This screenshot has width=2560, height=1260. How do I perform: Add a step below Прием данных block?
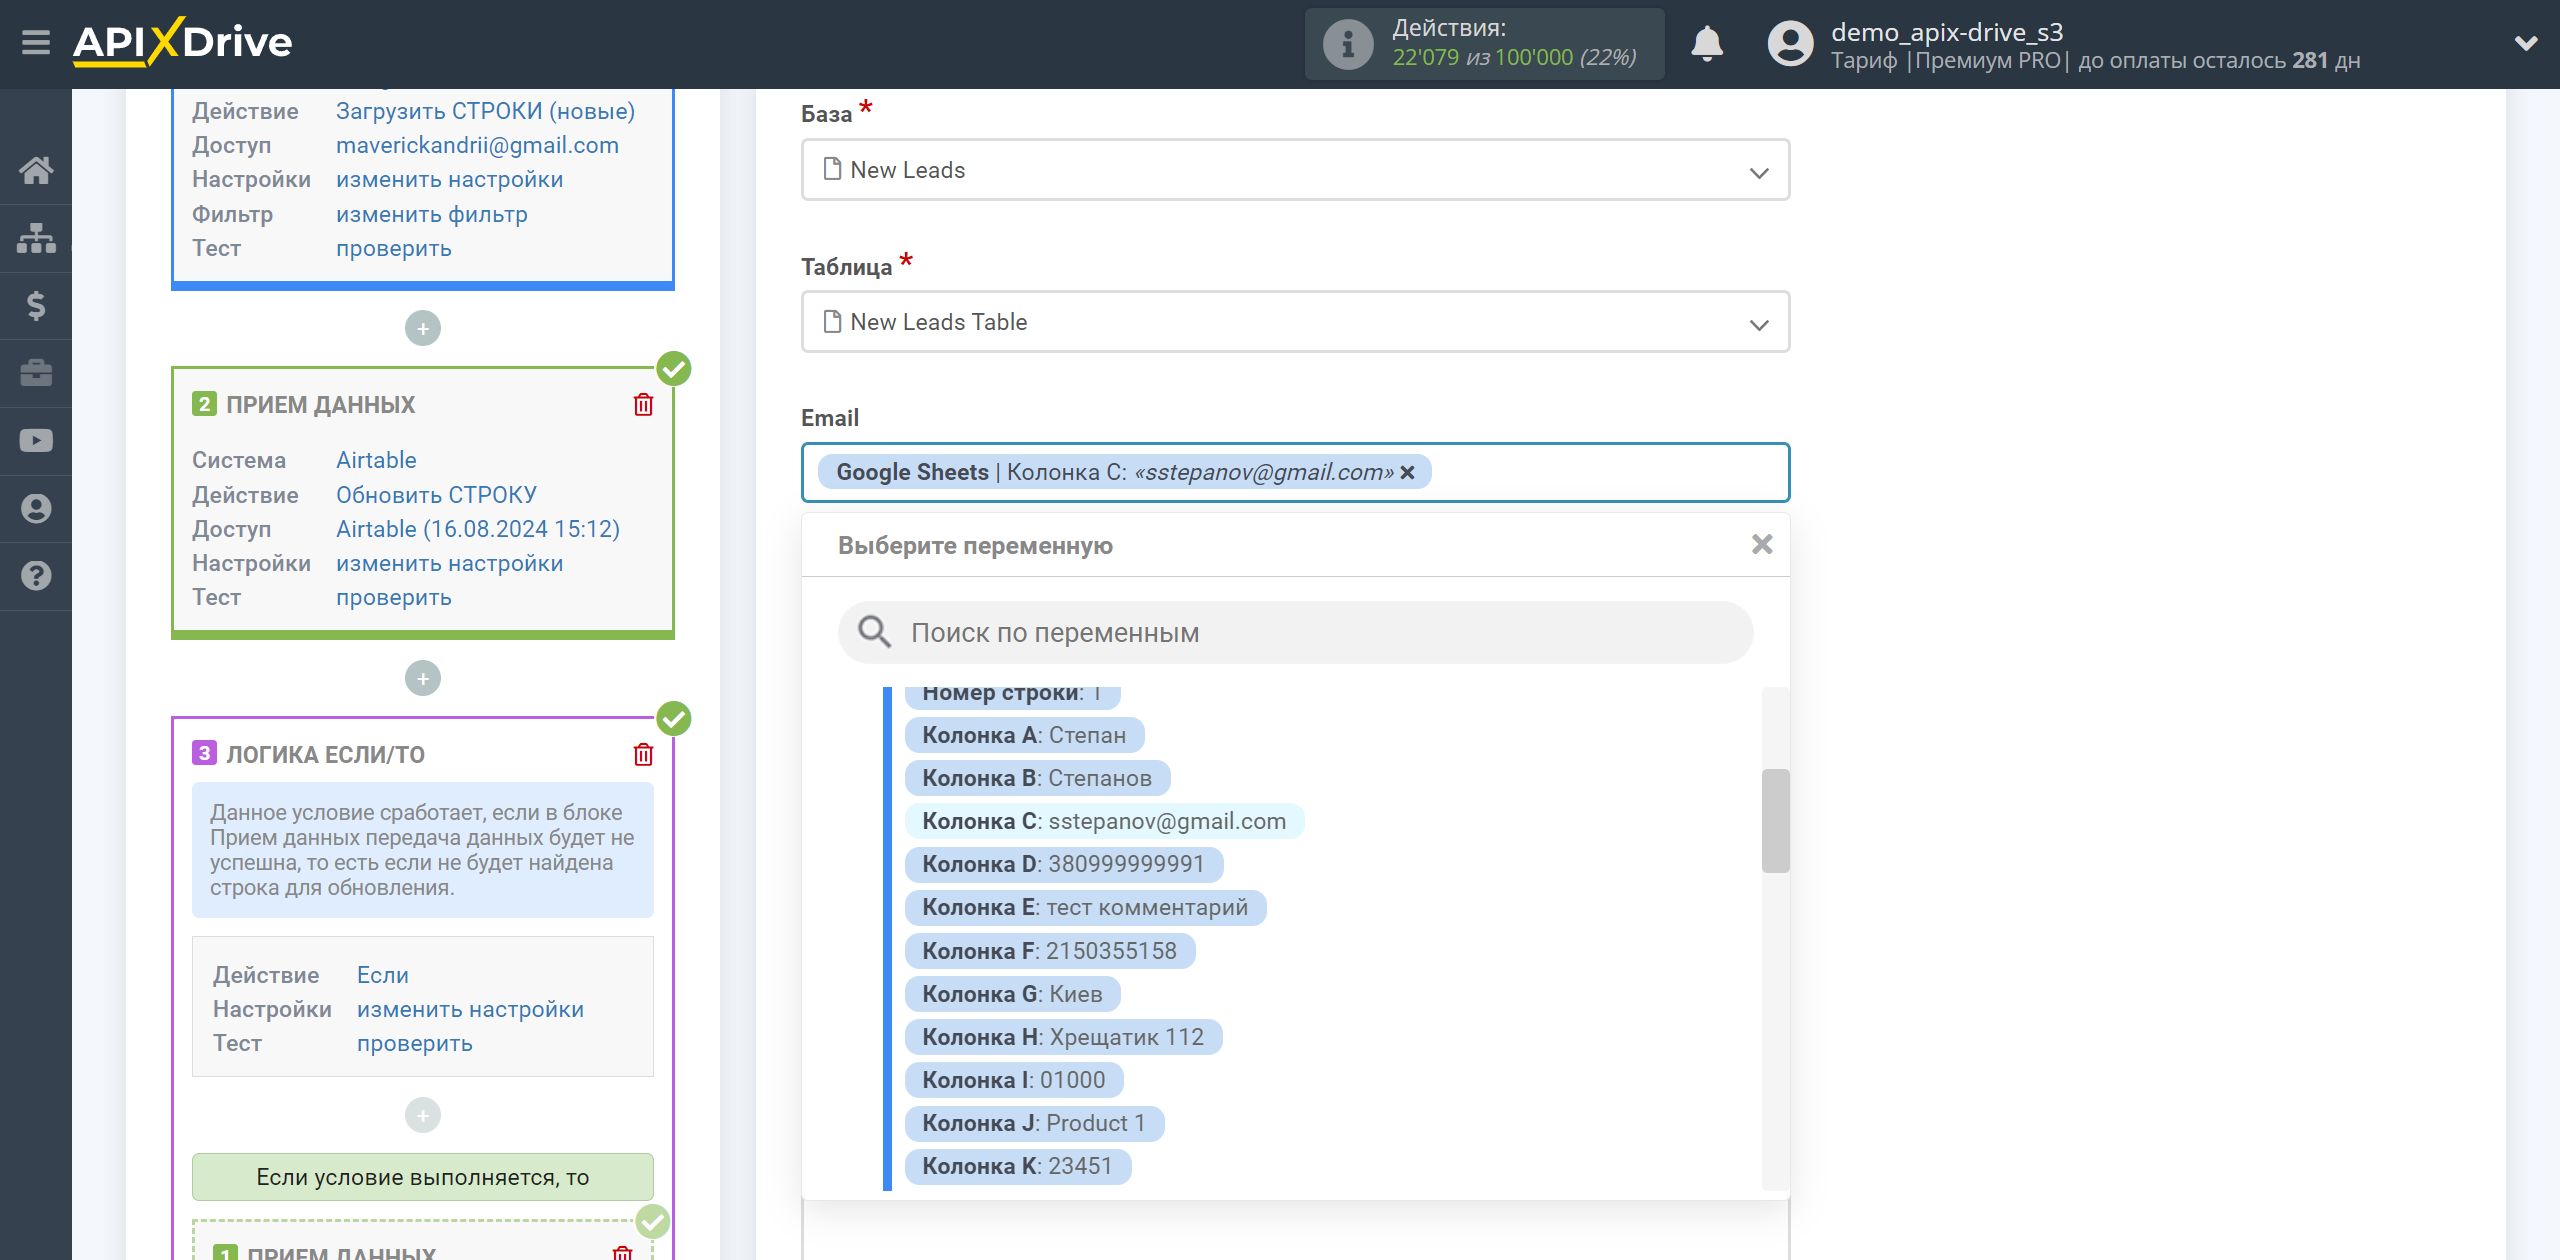pyautogui.click(x=423, y=679)
